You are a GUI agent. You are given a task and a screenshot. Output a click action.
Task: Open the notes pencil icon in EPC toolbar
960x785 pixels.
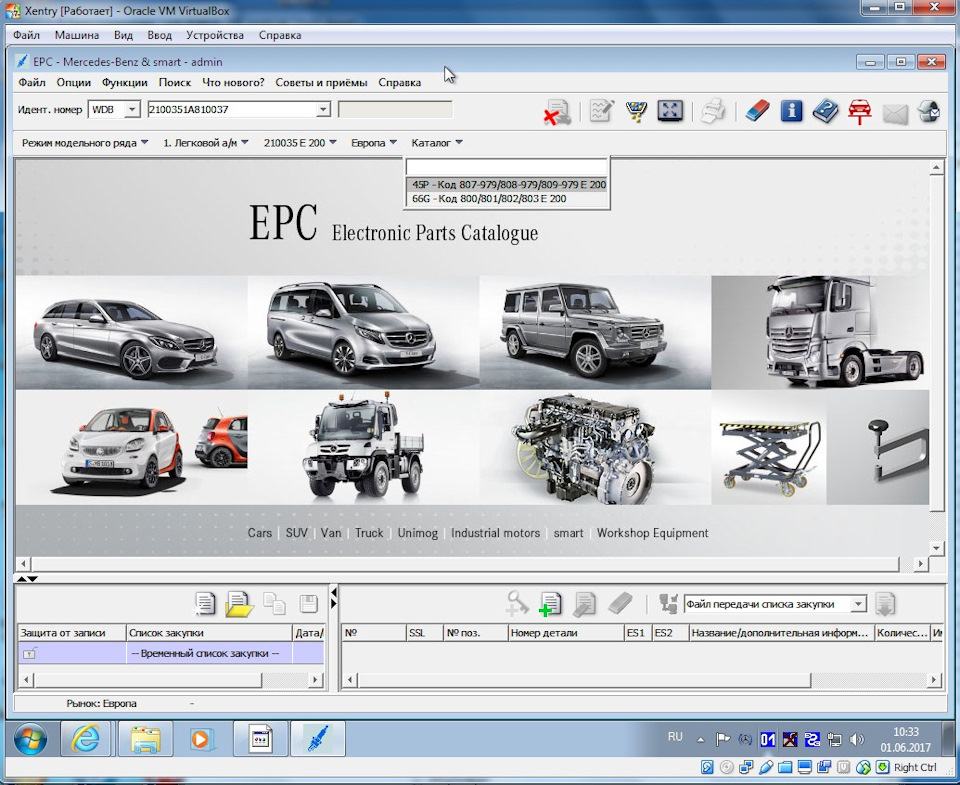(x=601, y=111)
